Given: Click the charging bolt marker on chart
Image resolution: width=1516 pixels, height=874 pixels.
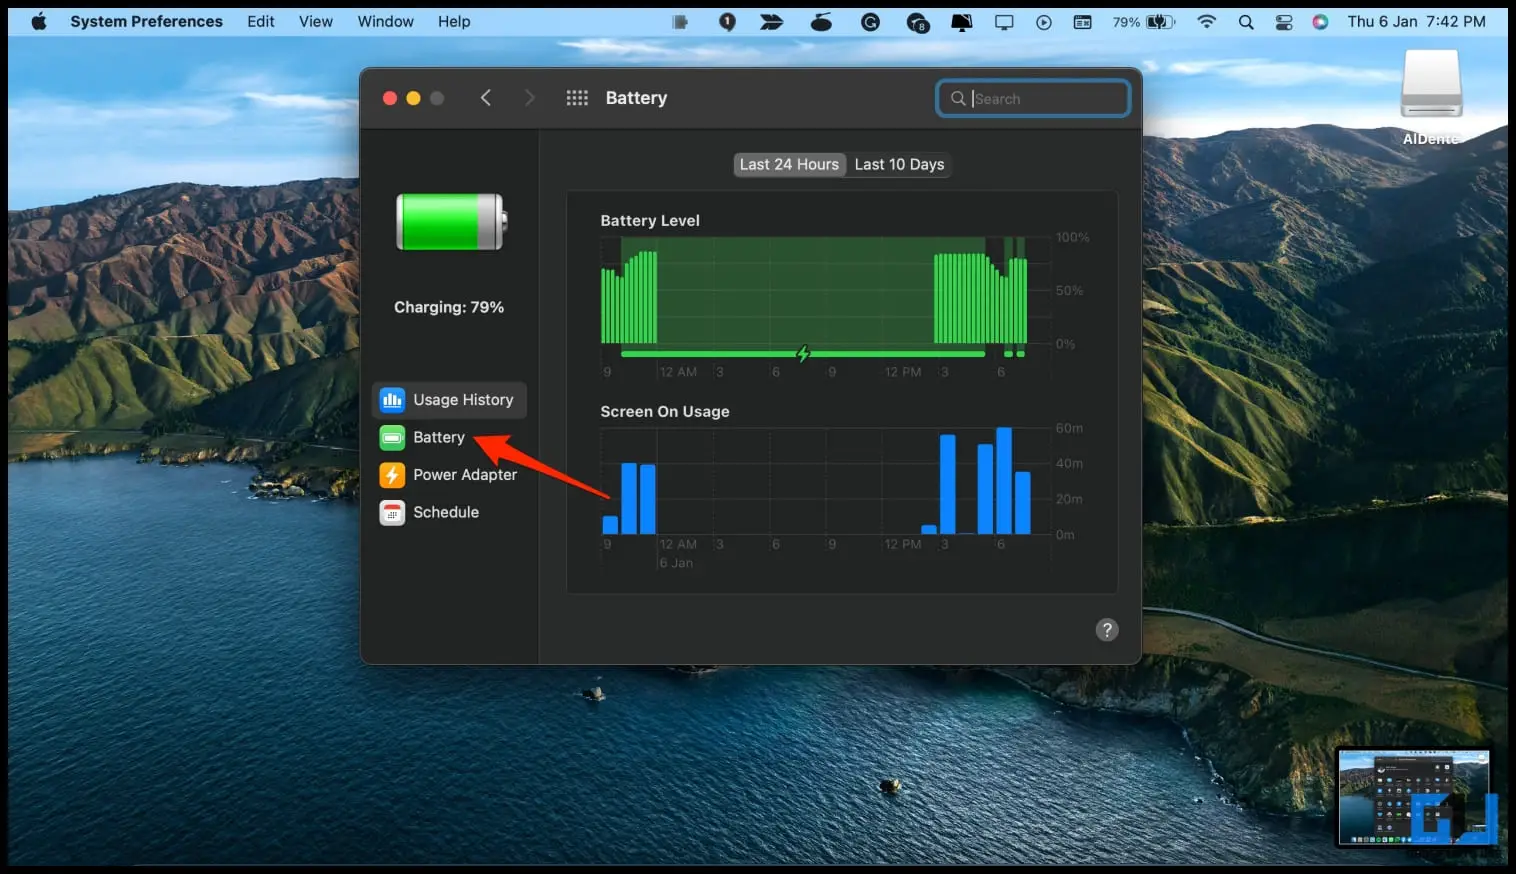Looking at the screenshot, I should pyautogui.click(x=802, y=353).
